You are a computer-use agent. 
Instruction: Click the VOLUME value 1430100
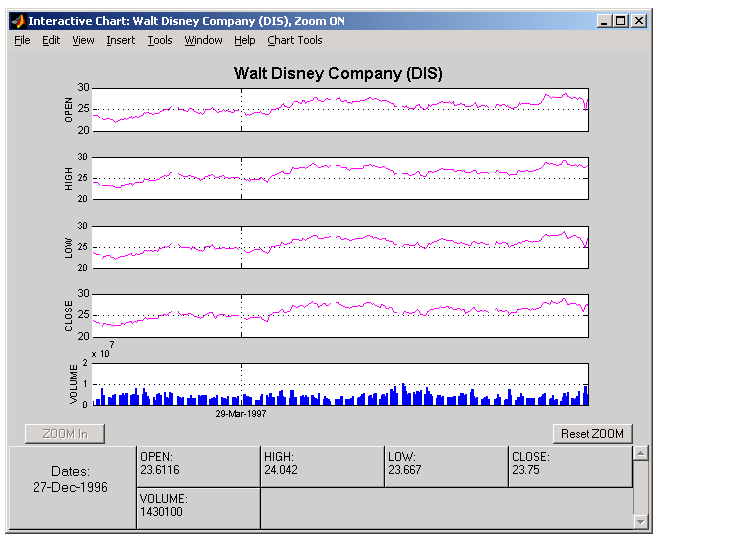(x=161, y=512)
